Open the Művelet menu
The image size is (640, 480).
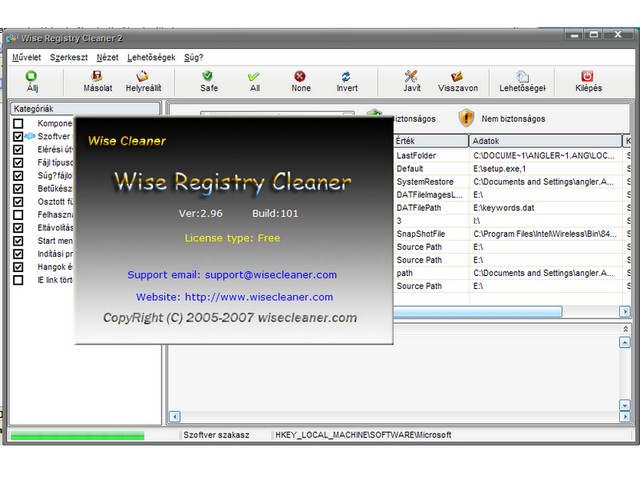coord(27,58)
